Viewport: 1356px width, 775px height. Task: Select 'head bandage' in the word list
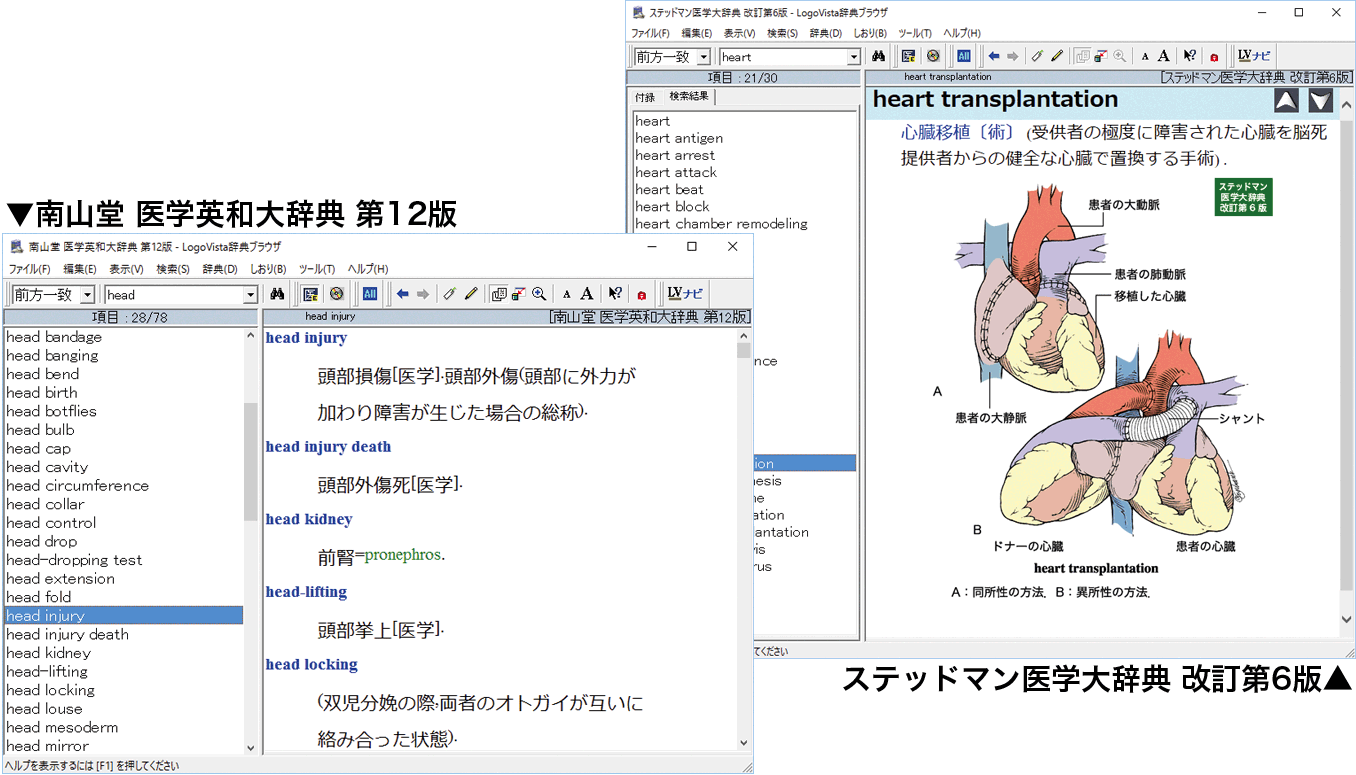[54, 337]
